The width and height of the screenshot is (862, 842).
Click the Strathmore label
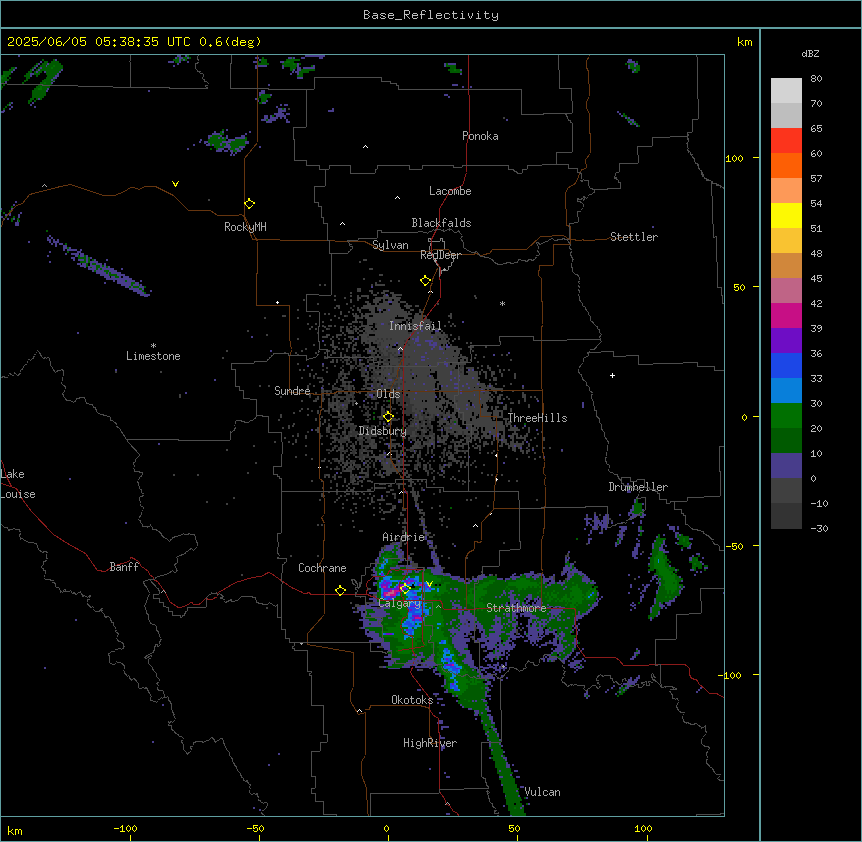[516, 608]
